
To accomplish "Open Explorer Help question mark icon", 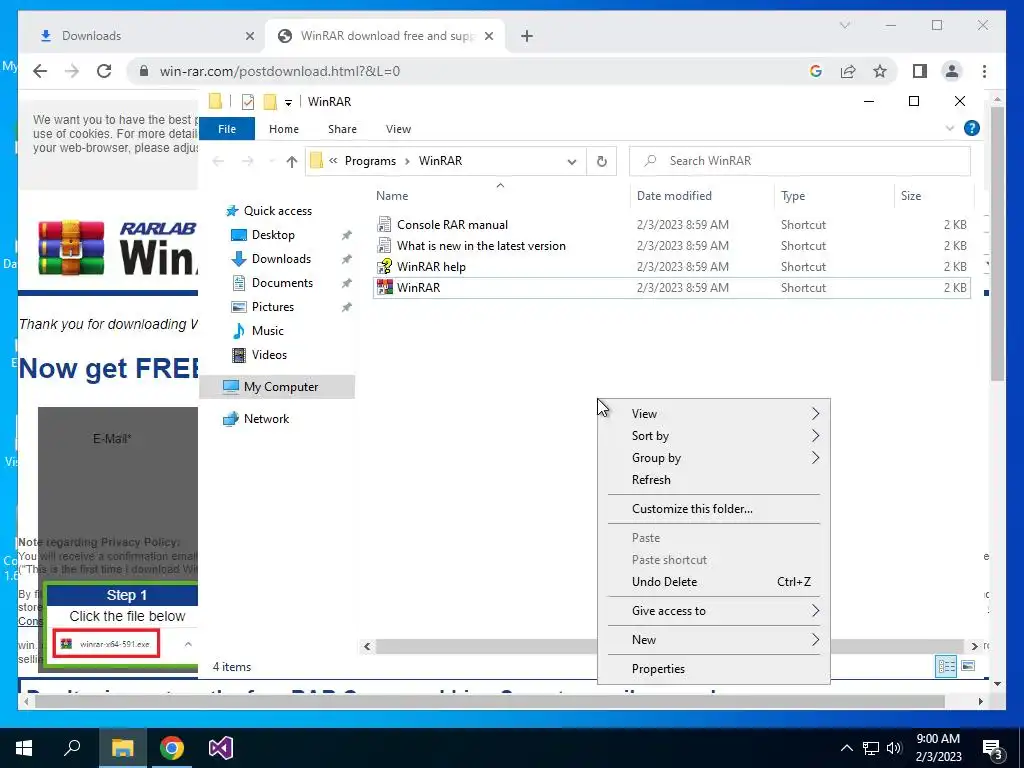I will 972,128.
